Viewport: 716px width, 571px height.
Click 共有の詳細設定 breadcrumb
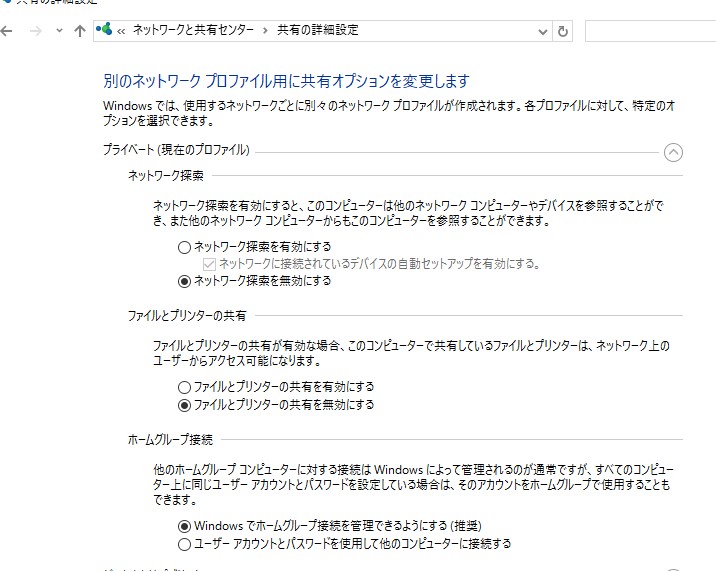tap(318, 30)
